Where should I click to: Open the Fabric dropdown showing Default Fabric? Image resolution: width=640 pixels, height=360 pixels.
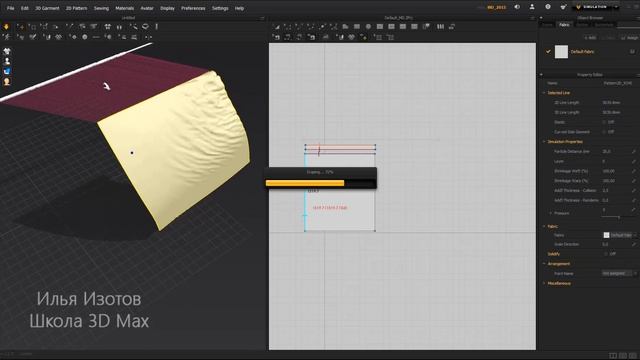pos(623,235)
